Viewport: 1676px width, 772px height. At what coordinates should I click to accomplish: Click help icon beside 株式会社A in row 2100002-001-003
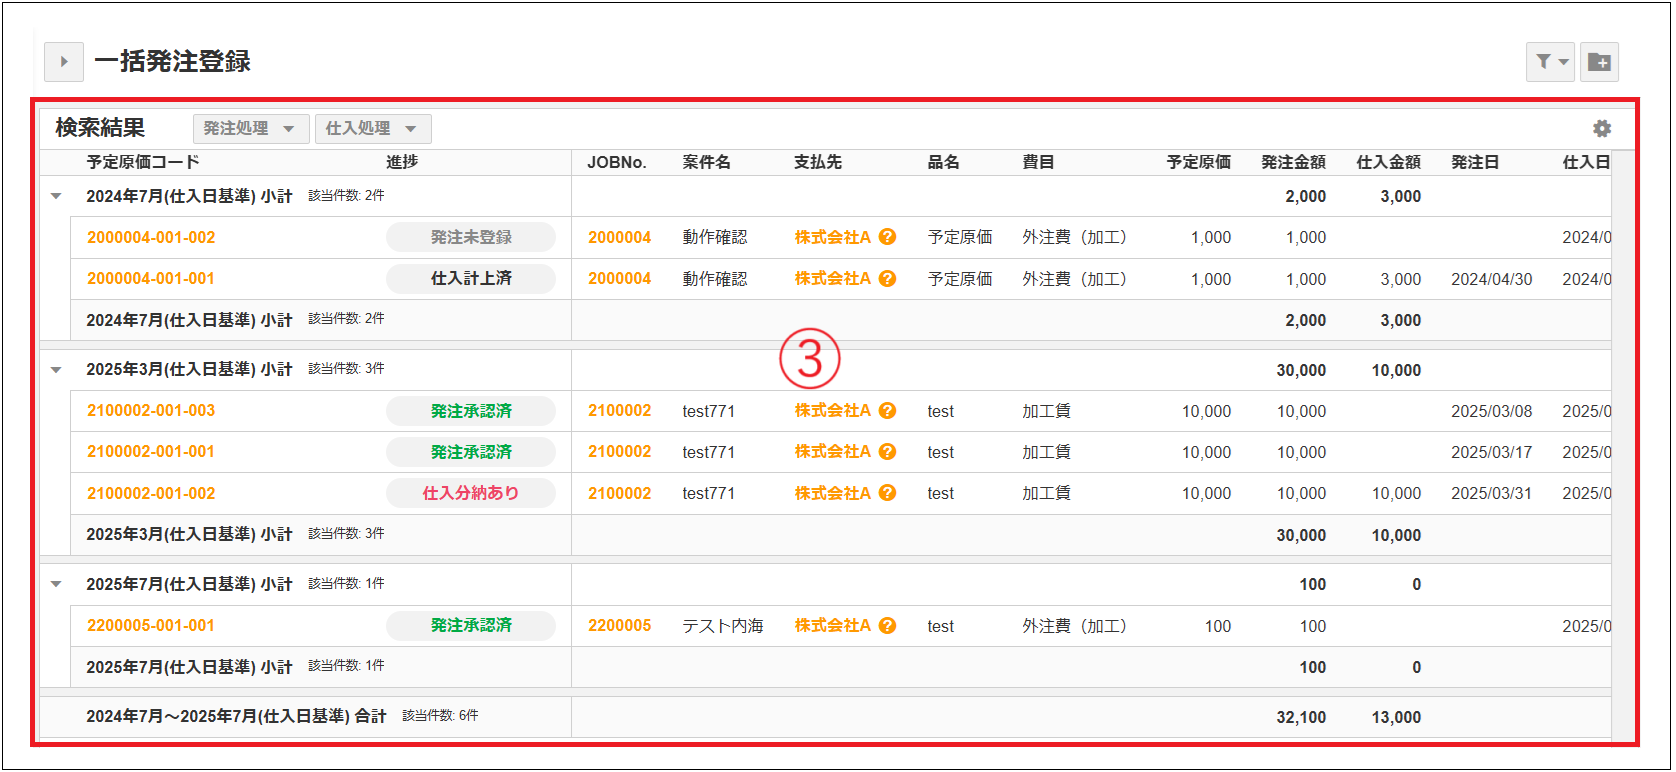click(x=887, y=411)
